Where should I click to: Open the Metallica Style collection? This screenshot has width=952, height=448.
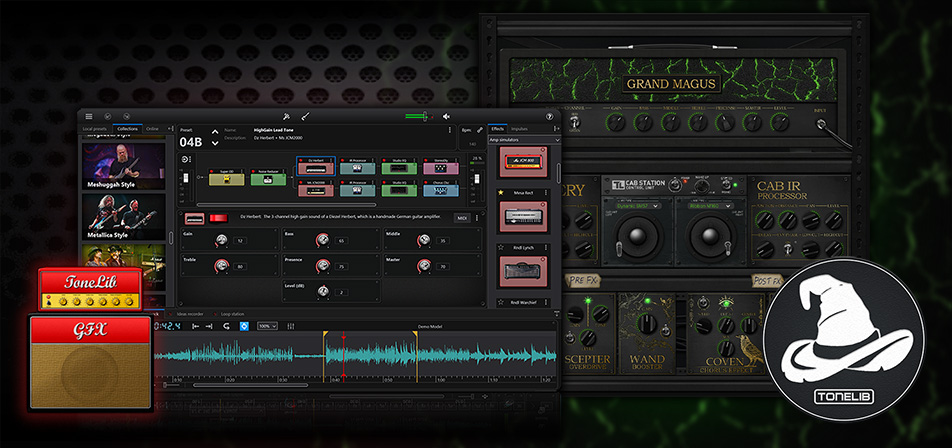[x=124, y=217]
